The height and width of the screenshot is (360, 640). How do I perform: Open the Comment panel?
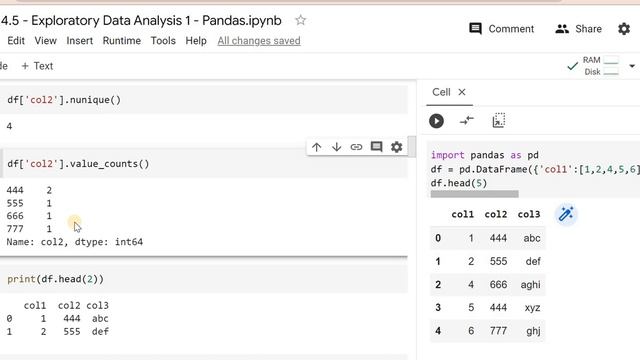point(501,29)
